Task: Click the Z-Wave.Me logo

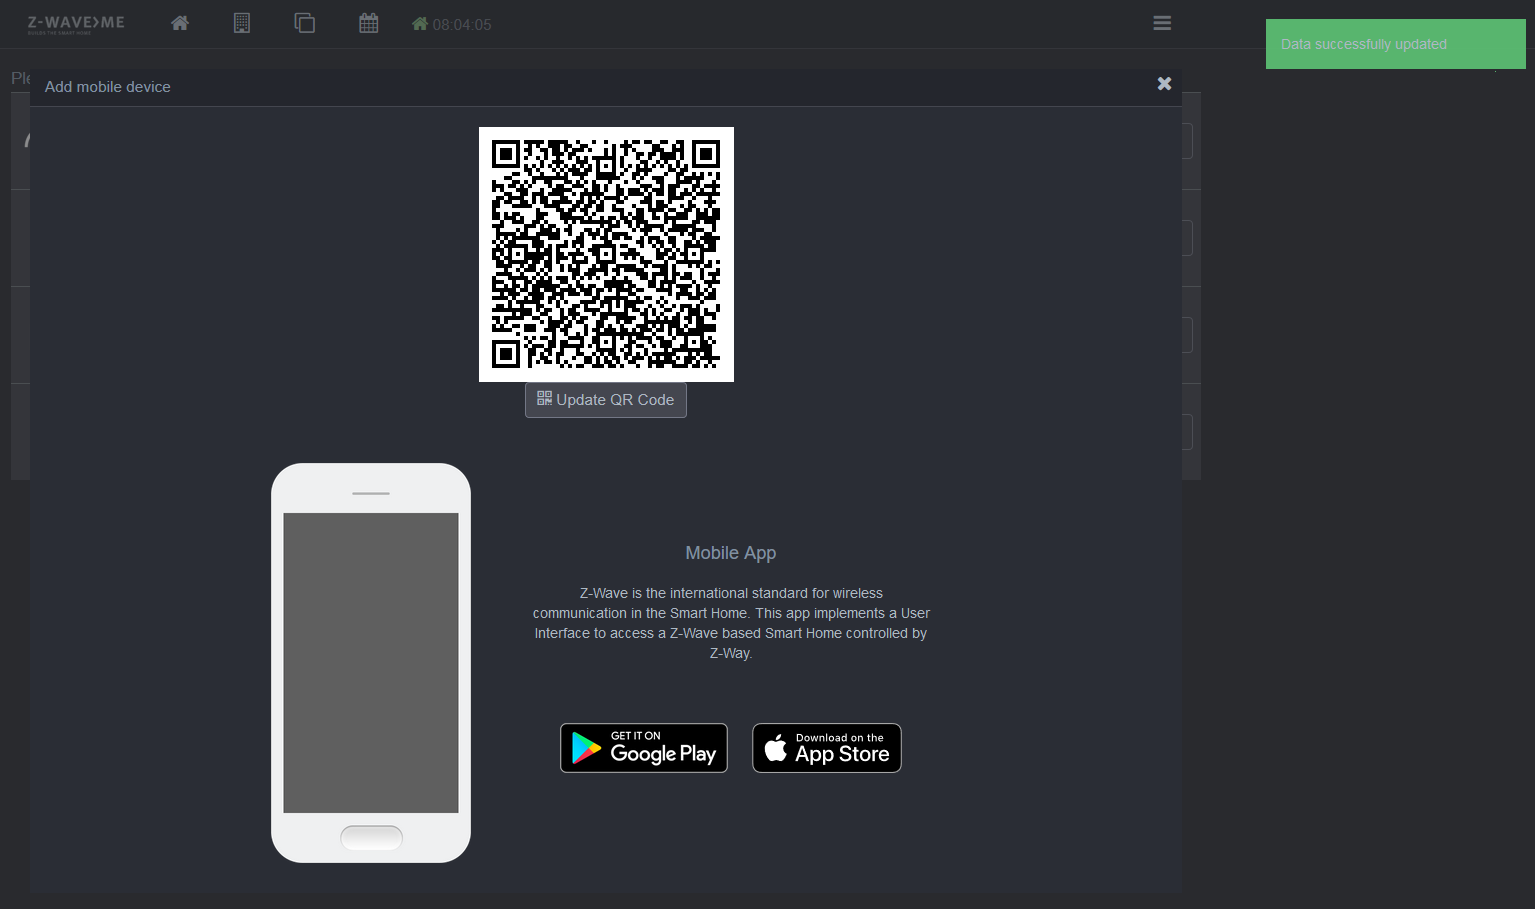Action: point(76,24)
